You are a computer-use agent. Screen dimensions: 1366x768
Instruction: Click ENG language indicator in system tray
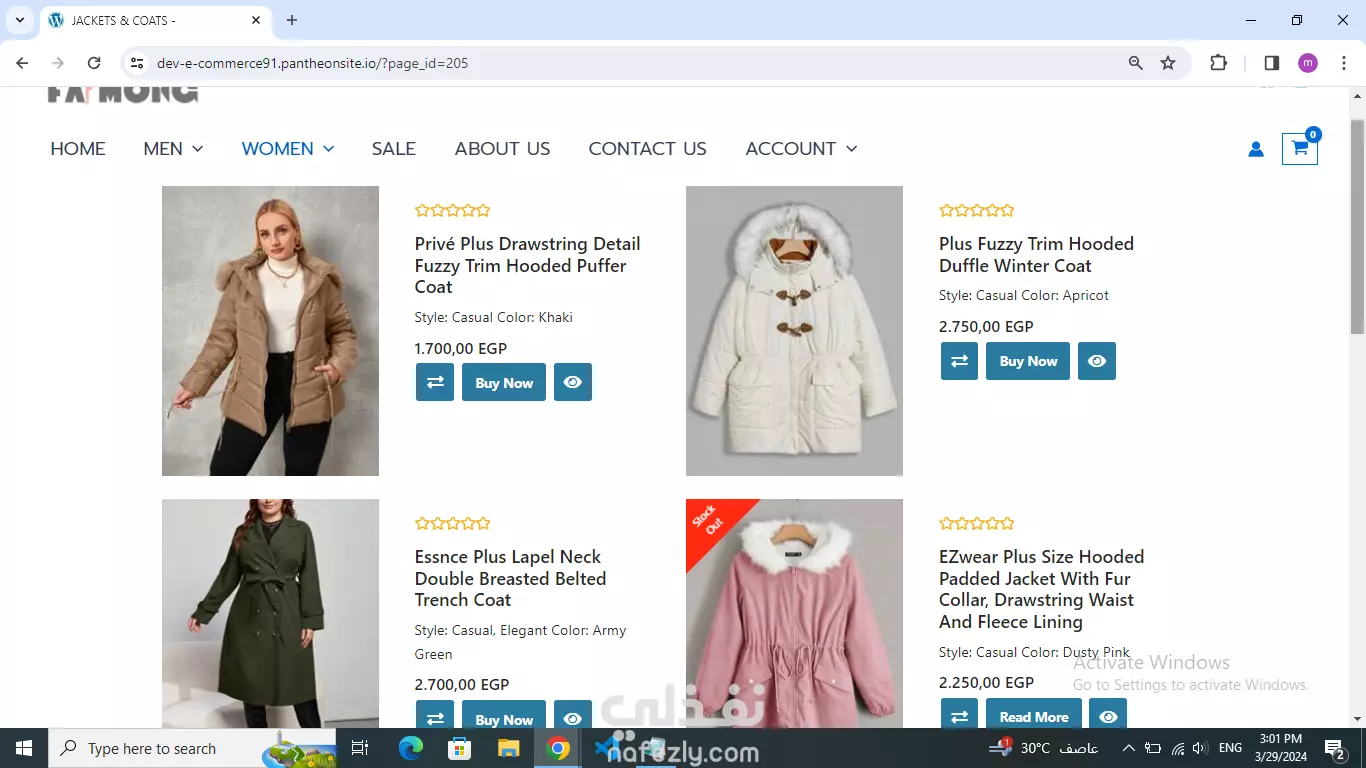[1230, 748]
